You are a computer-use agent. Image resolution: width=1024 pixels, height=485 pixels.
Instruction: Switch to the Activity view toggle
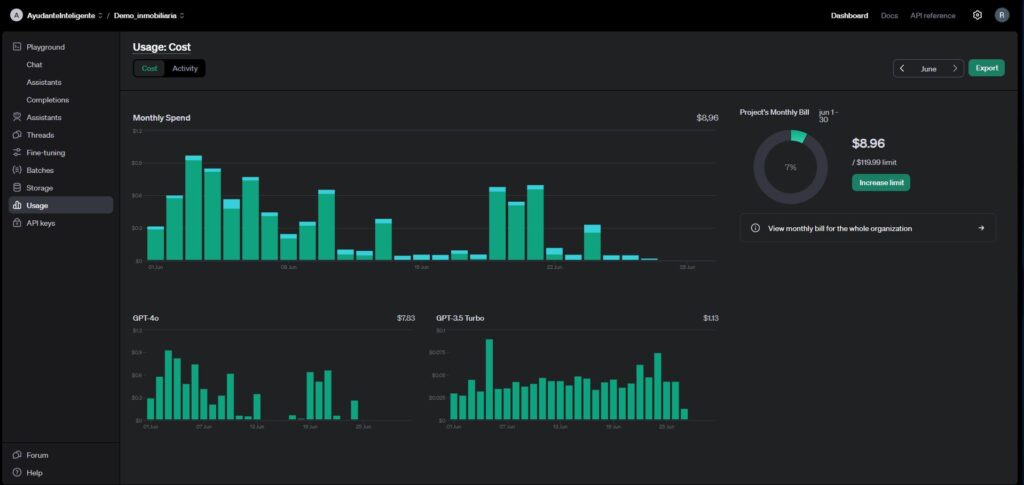[x=185, y=68]
